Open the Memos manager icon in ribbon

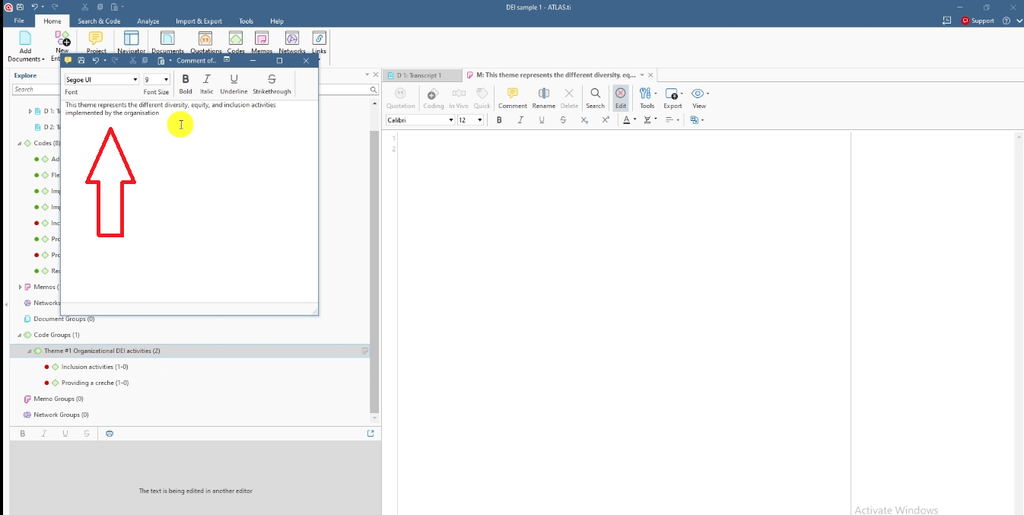(262, 38)
